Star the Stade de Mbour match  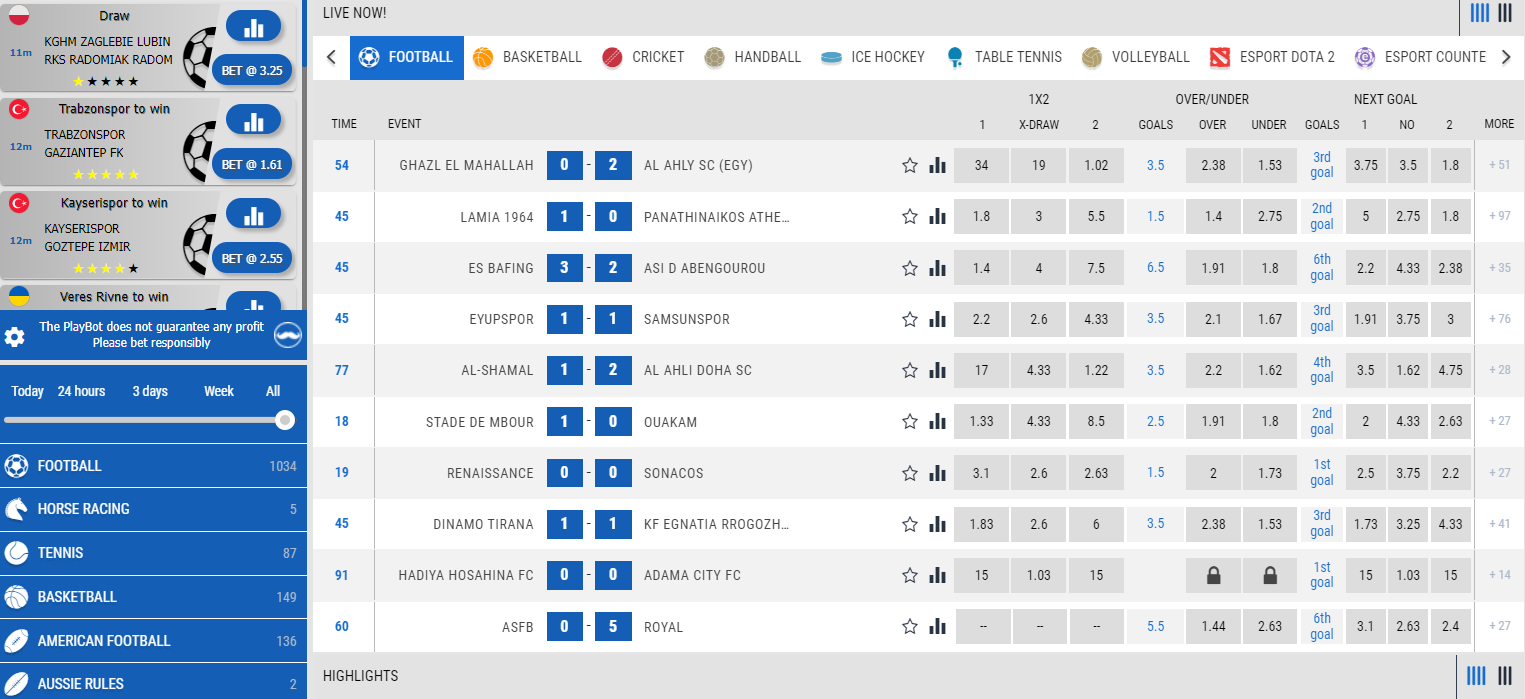pos(910,422)
